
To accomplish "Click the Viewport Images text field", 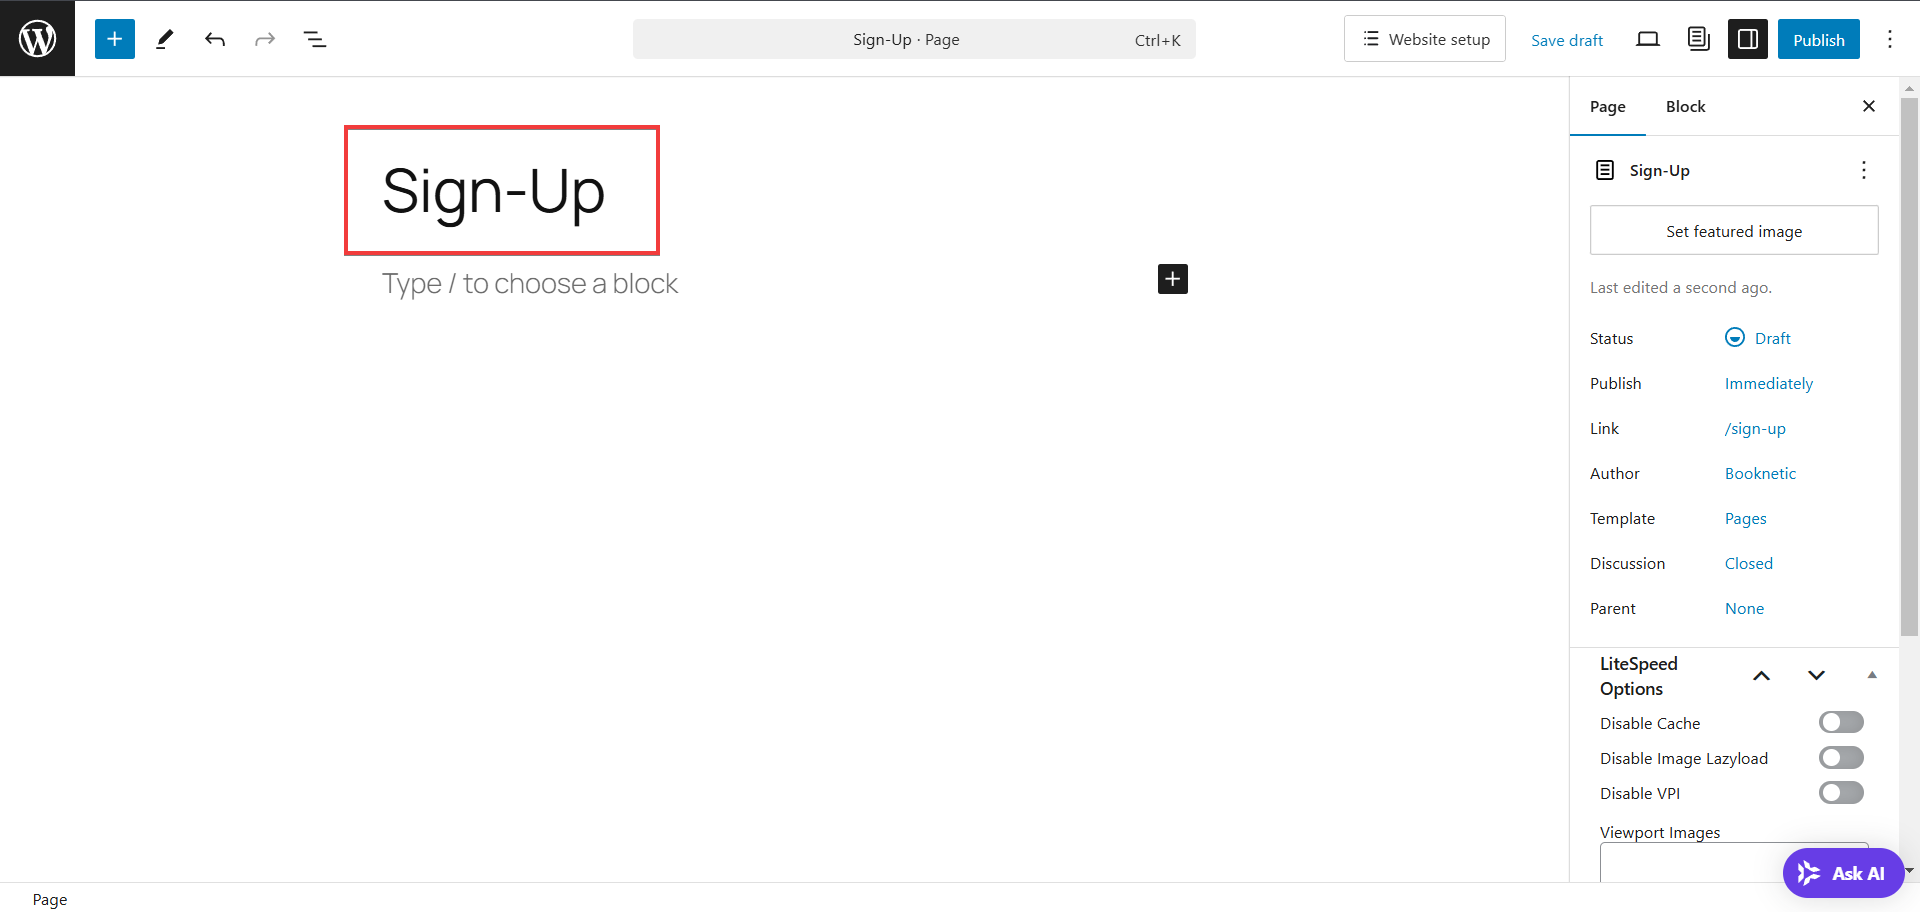I will click(1734, 862).
